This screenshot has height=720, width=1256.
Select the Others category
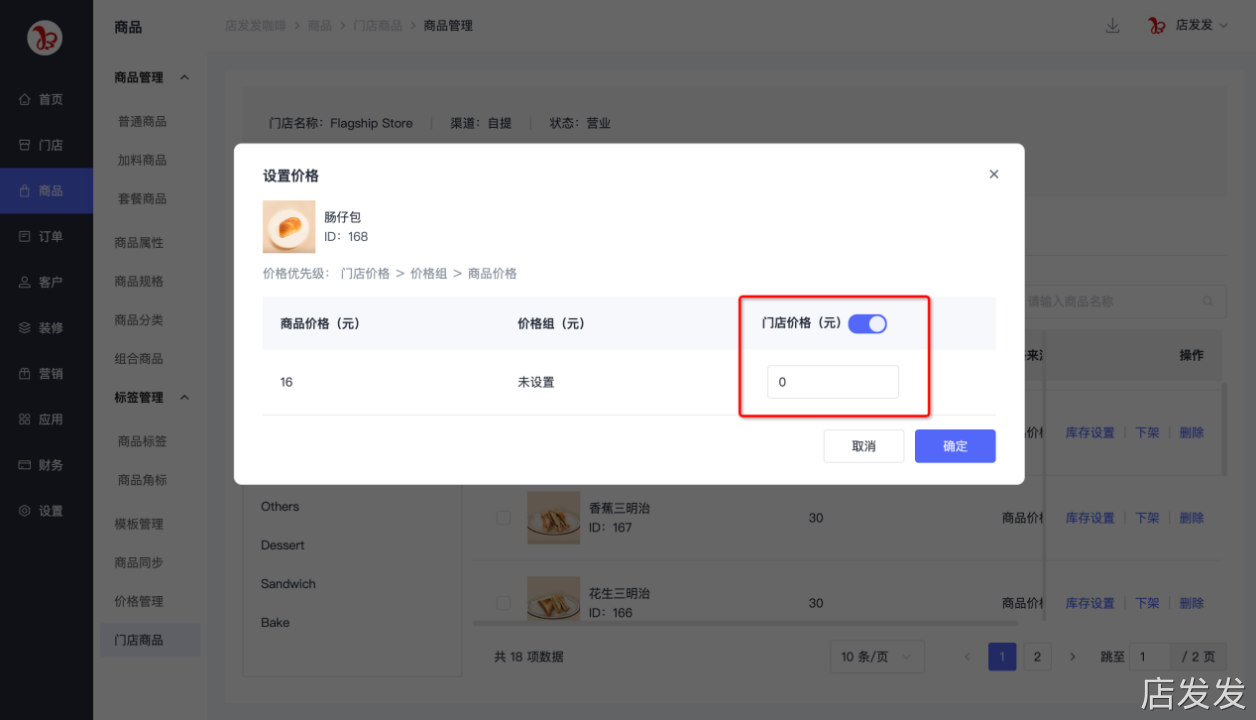coord(280,507)
